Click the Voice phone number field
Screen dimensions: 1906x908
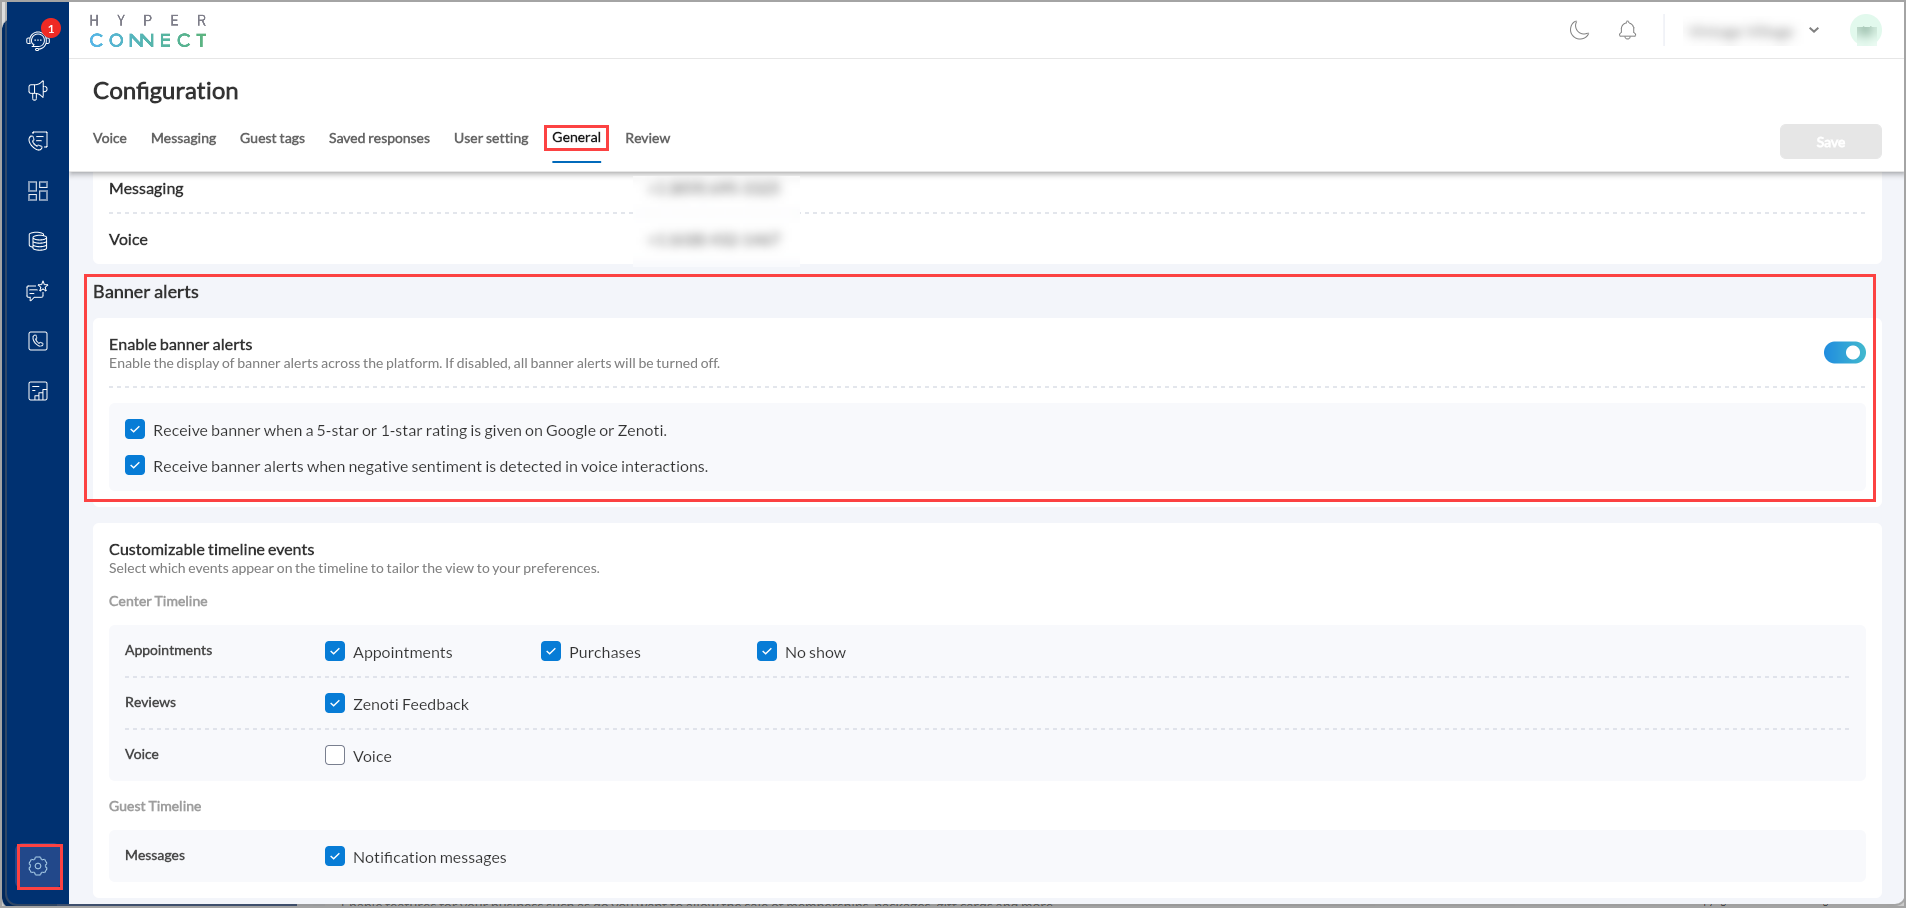715,239
